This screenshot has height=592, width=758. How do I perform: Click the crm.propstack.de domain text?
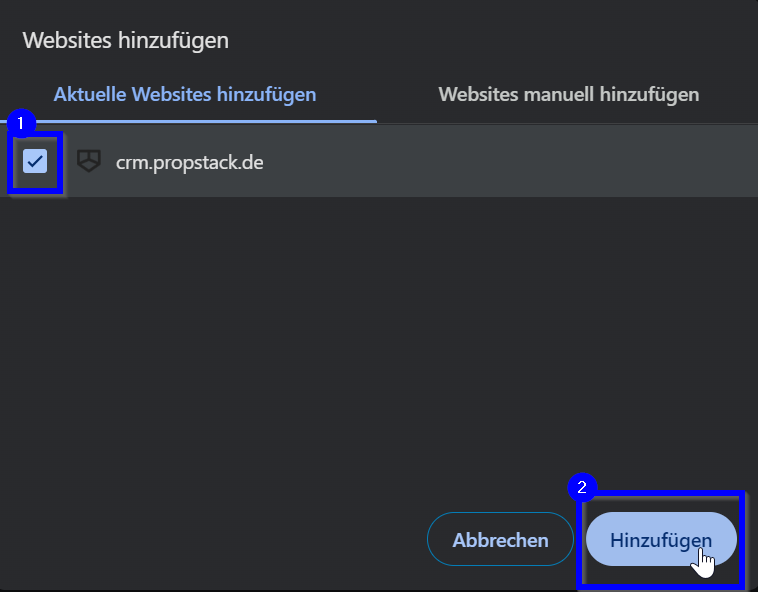coord(189,161)
